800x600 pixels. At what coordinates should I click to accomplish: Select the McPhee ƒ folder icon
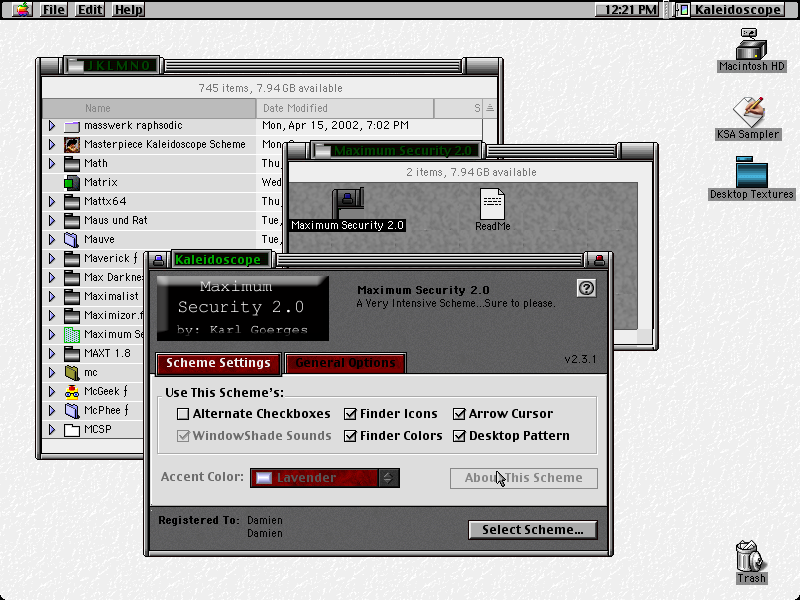pos(72,411)
